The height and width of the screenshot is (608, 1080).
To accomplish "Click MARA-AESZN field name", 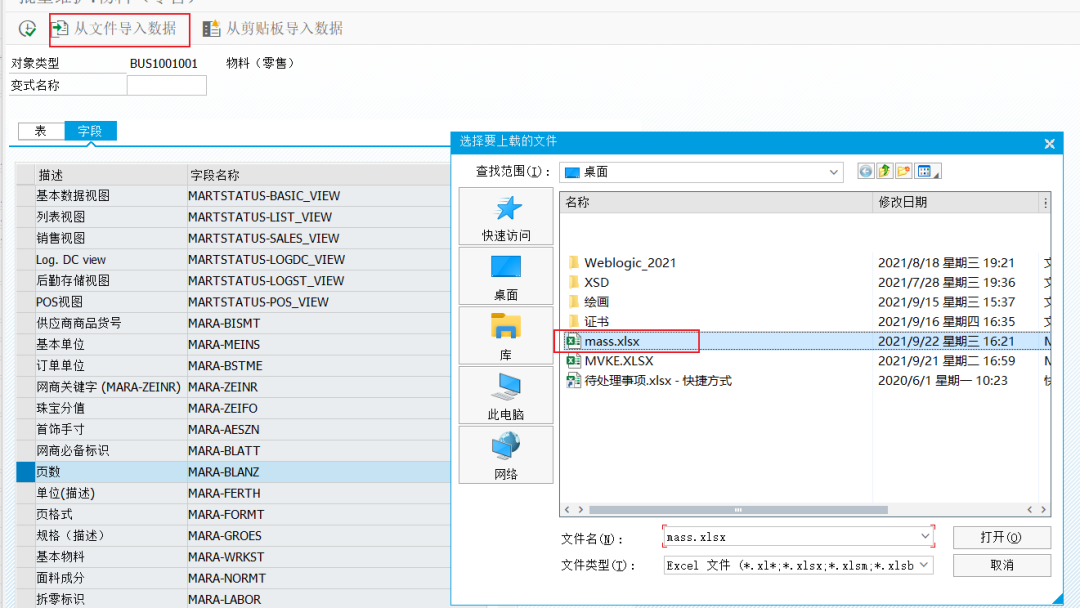I will 224,430.
